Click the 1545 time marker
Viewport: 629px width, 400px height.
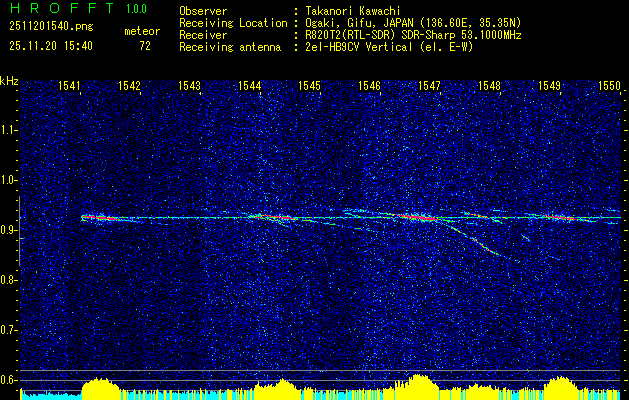(x=309, y=85)
